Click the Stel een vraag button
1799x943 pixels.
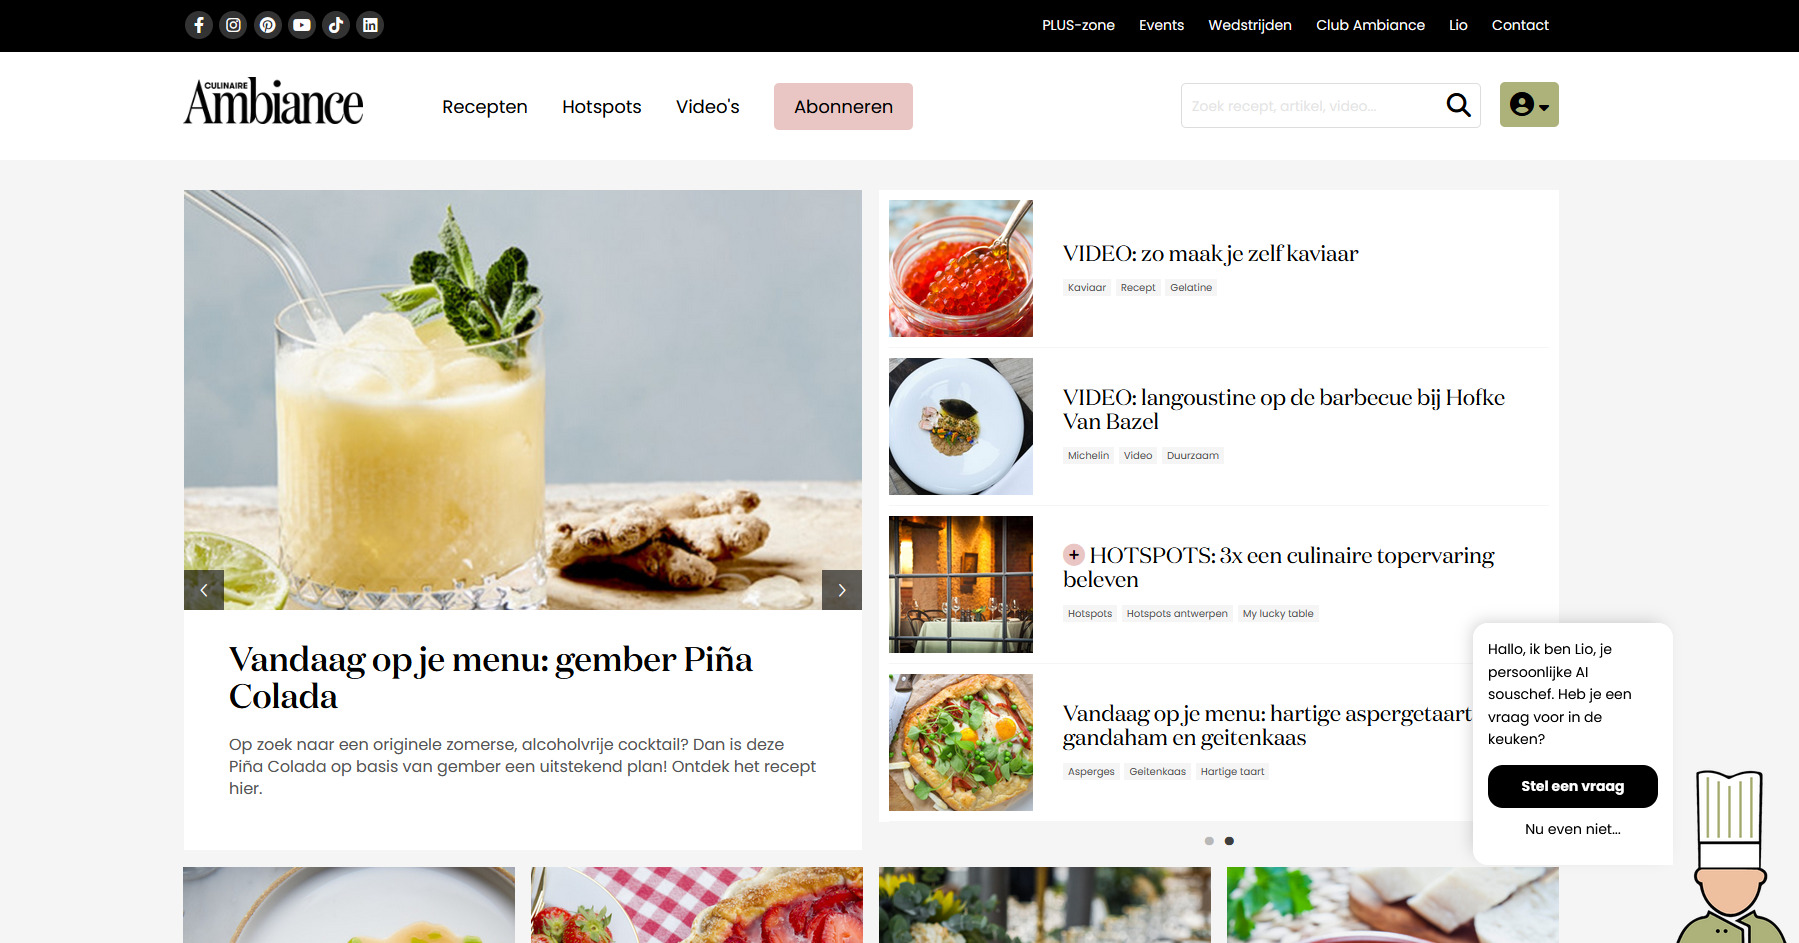coord(1573,786)
